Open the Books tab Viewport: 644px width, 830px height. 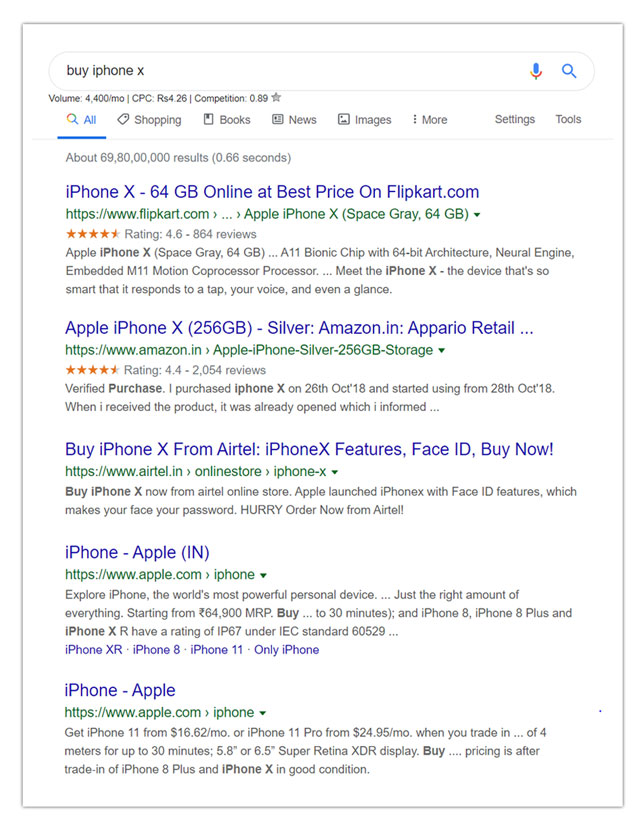click(x=227, y=120)
